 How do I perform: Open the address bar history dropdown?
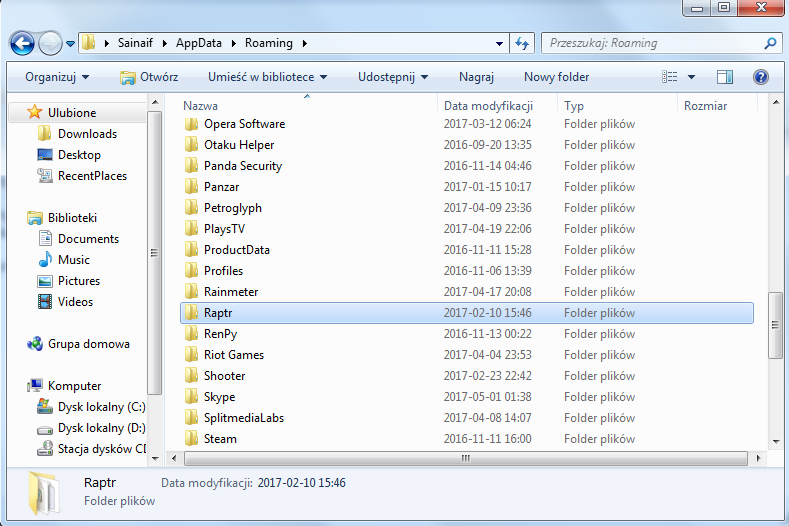tap(499, 44)
